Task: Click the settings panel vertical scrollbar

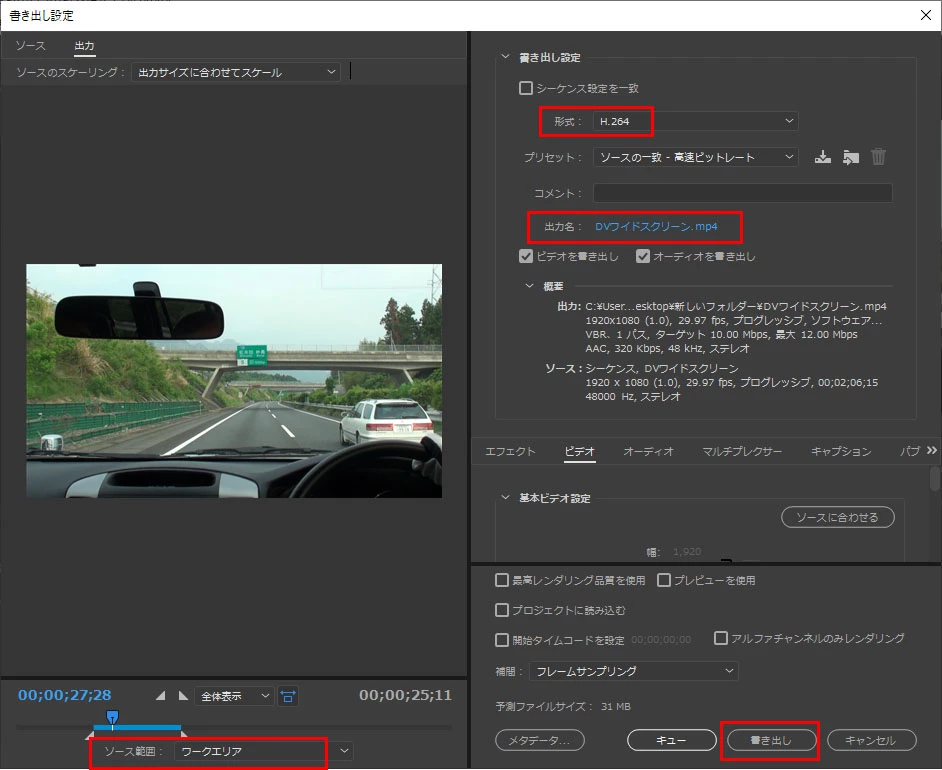Action: point(934,480)
